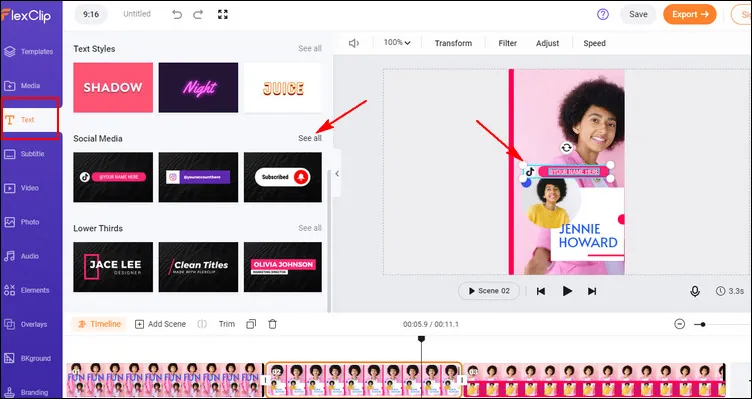The height and width of the screenshot is (399, 752).
Task: Add the Subscribed bell text template
Action: point(283,177)
